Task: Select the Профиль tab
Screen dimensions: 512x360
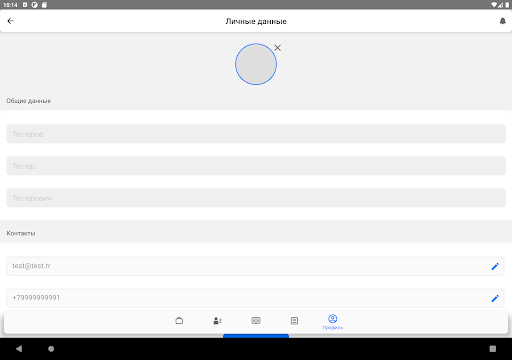Action: [x=333, y=322]
